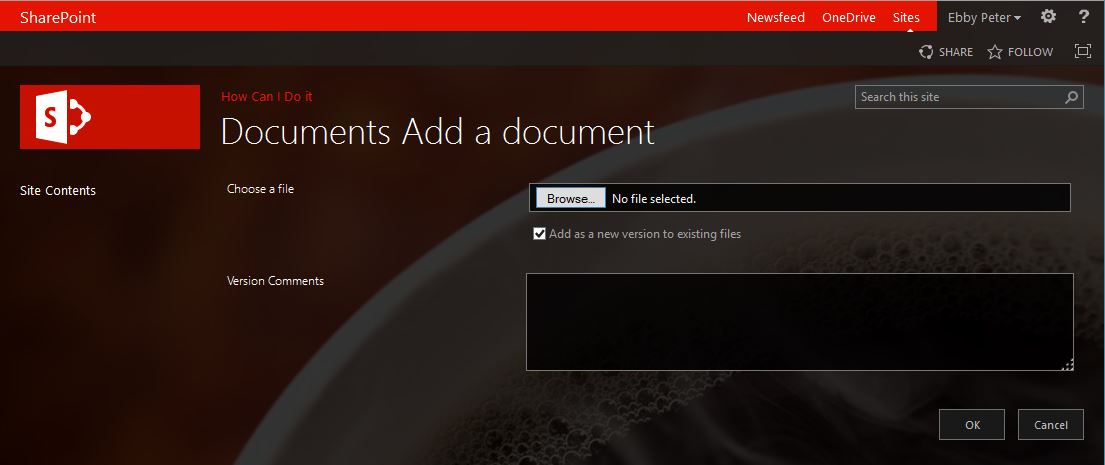Click the SharePoint site logo
Screen dimensions: 1105x465
click(110, 117)
